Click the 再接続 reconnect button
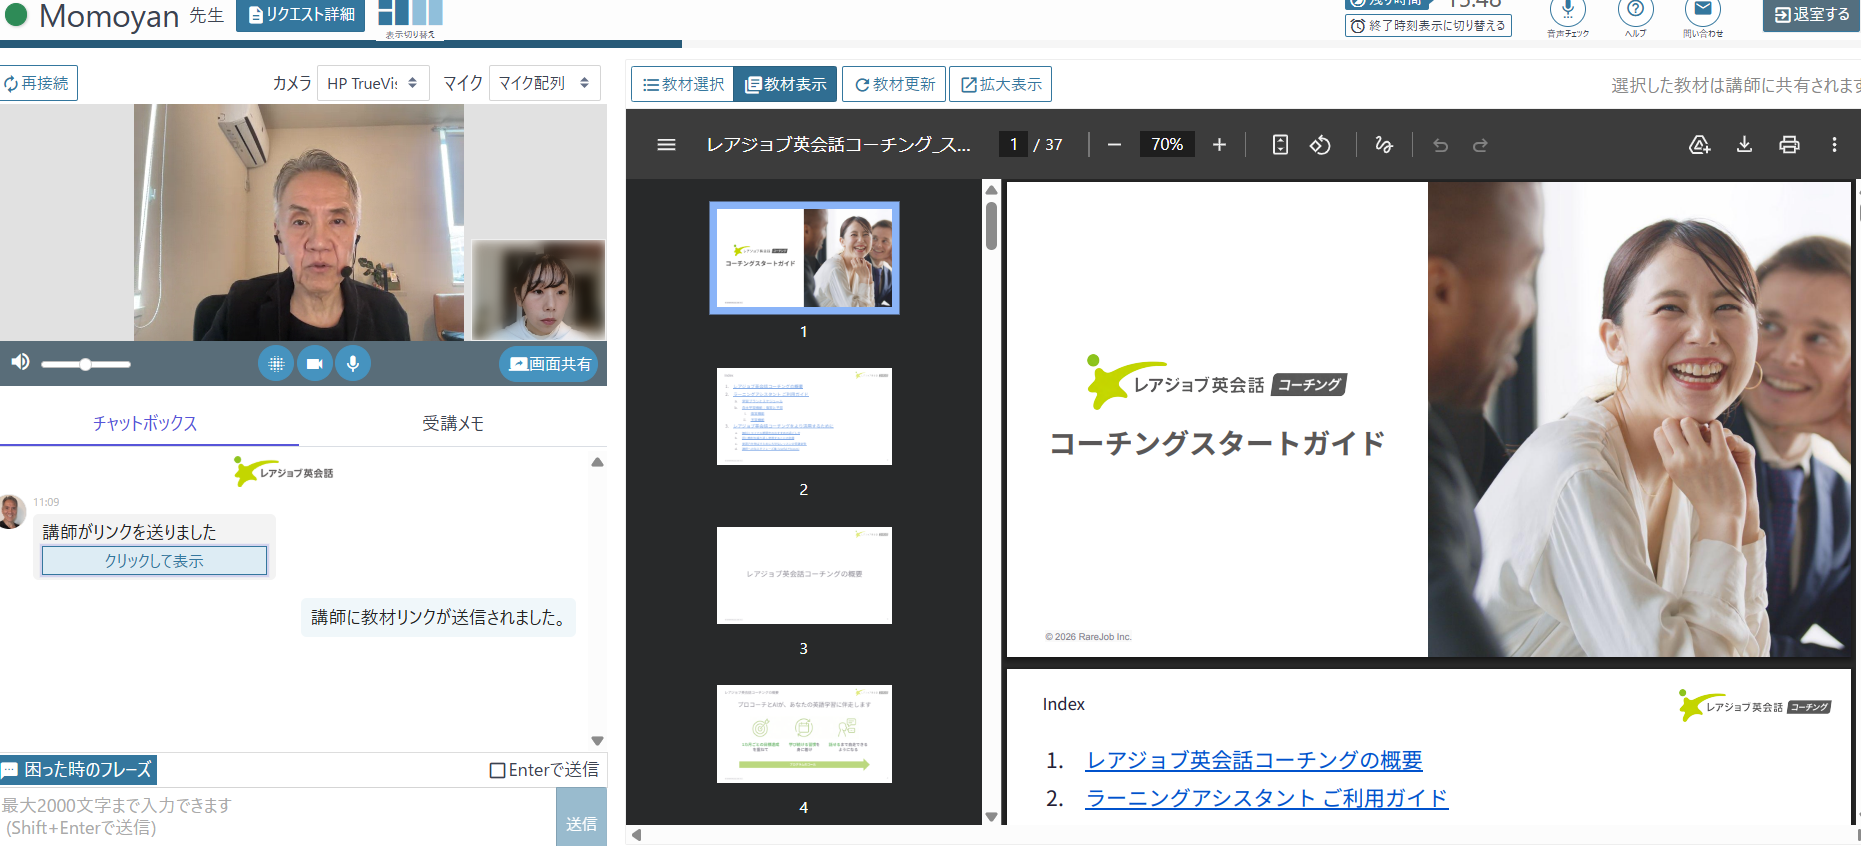 click(38, 83)
